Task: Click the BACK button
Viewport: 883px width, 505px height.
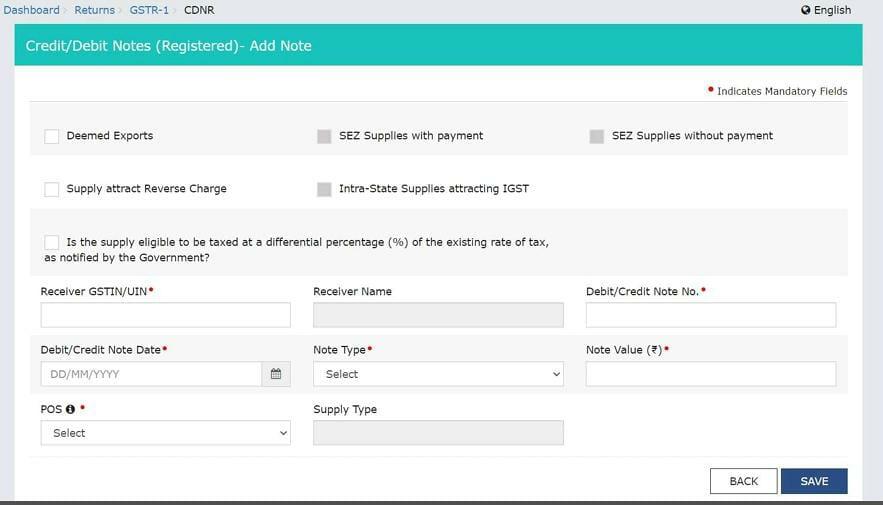Action: (743, 481)
